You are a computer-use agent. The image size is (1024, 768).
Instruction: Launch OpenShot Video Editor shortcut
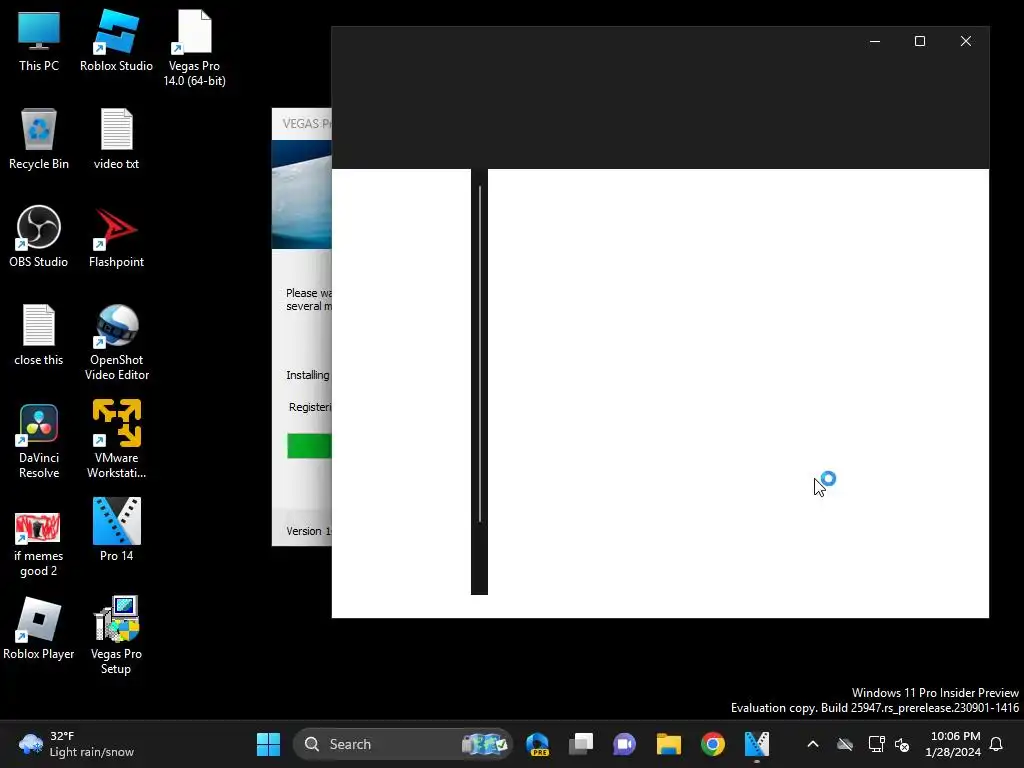[x=116, y=343]
